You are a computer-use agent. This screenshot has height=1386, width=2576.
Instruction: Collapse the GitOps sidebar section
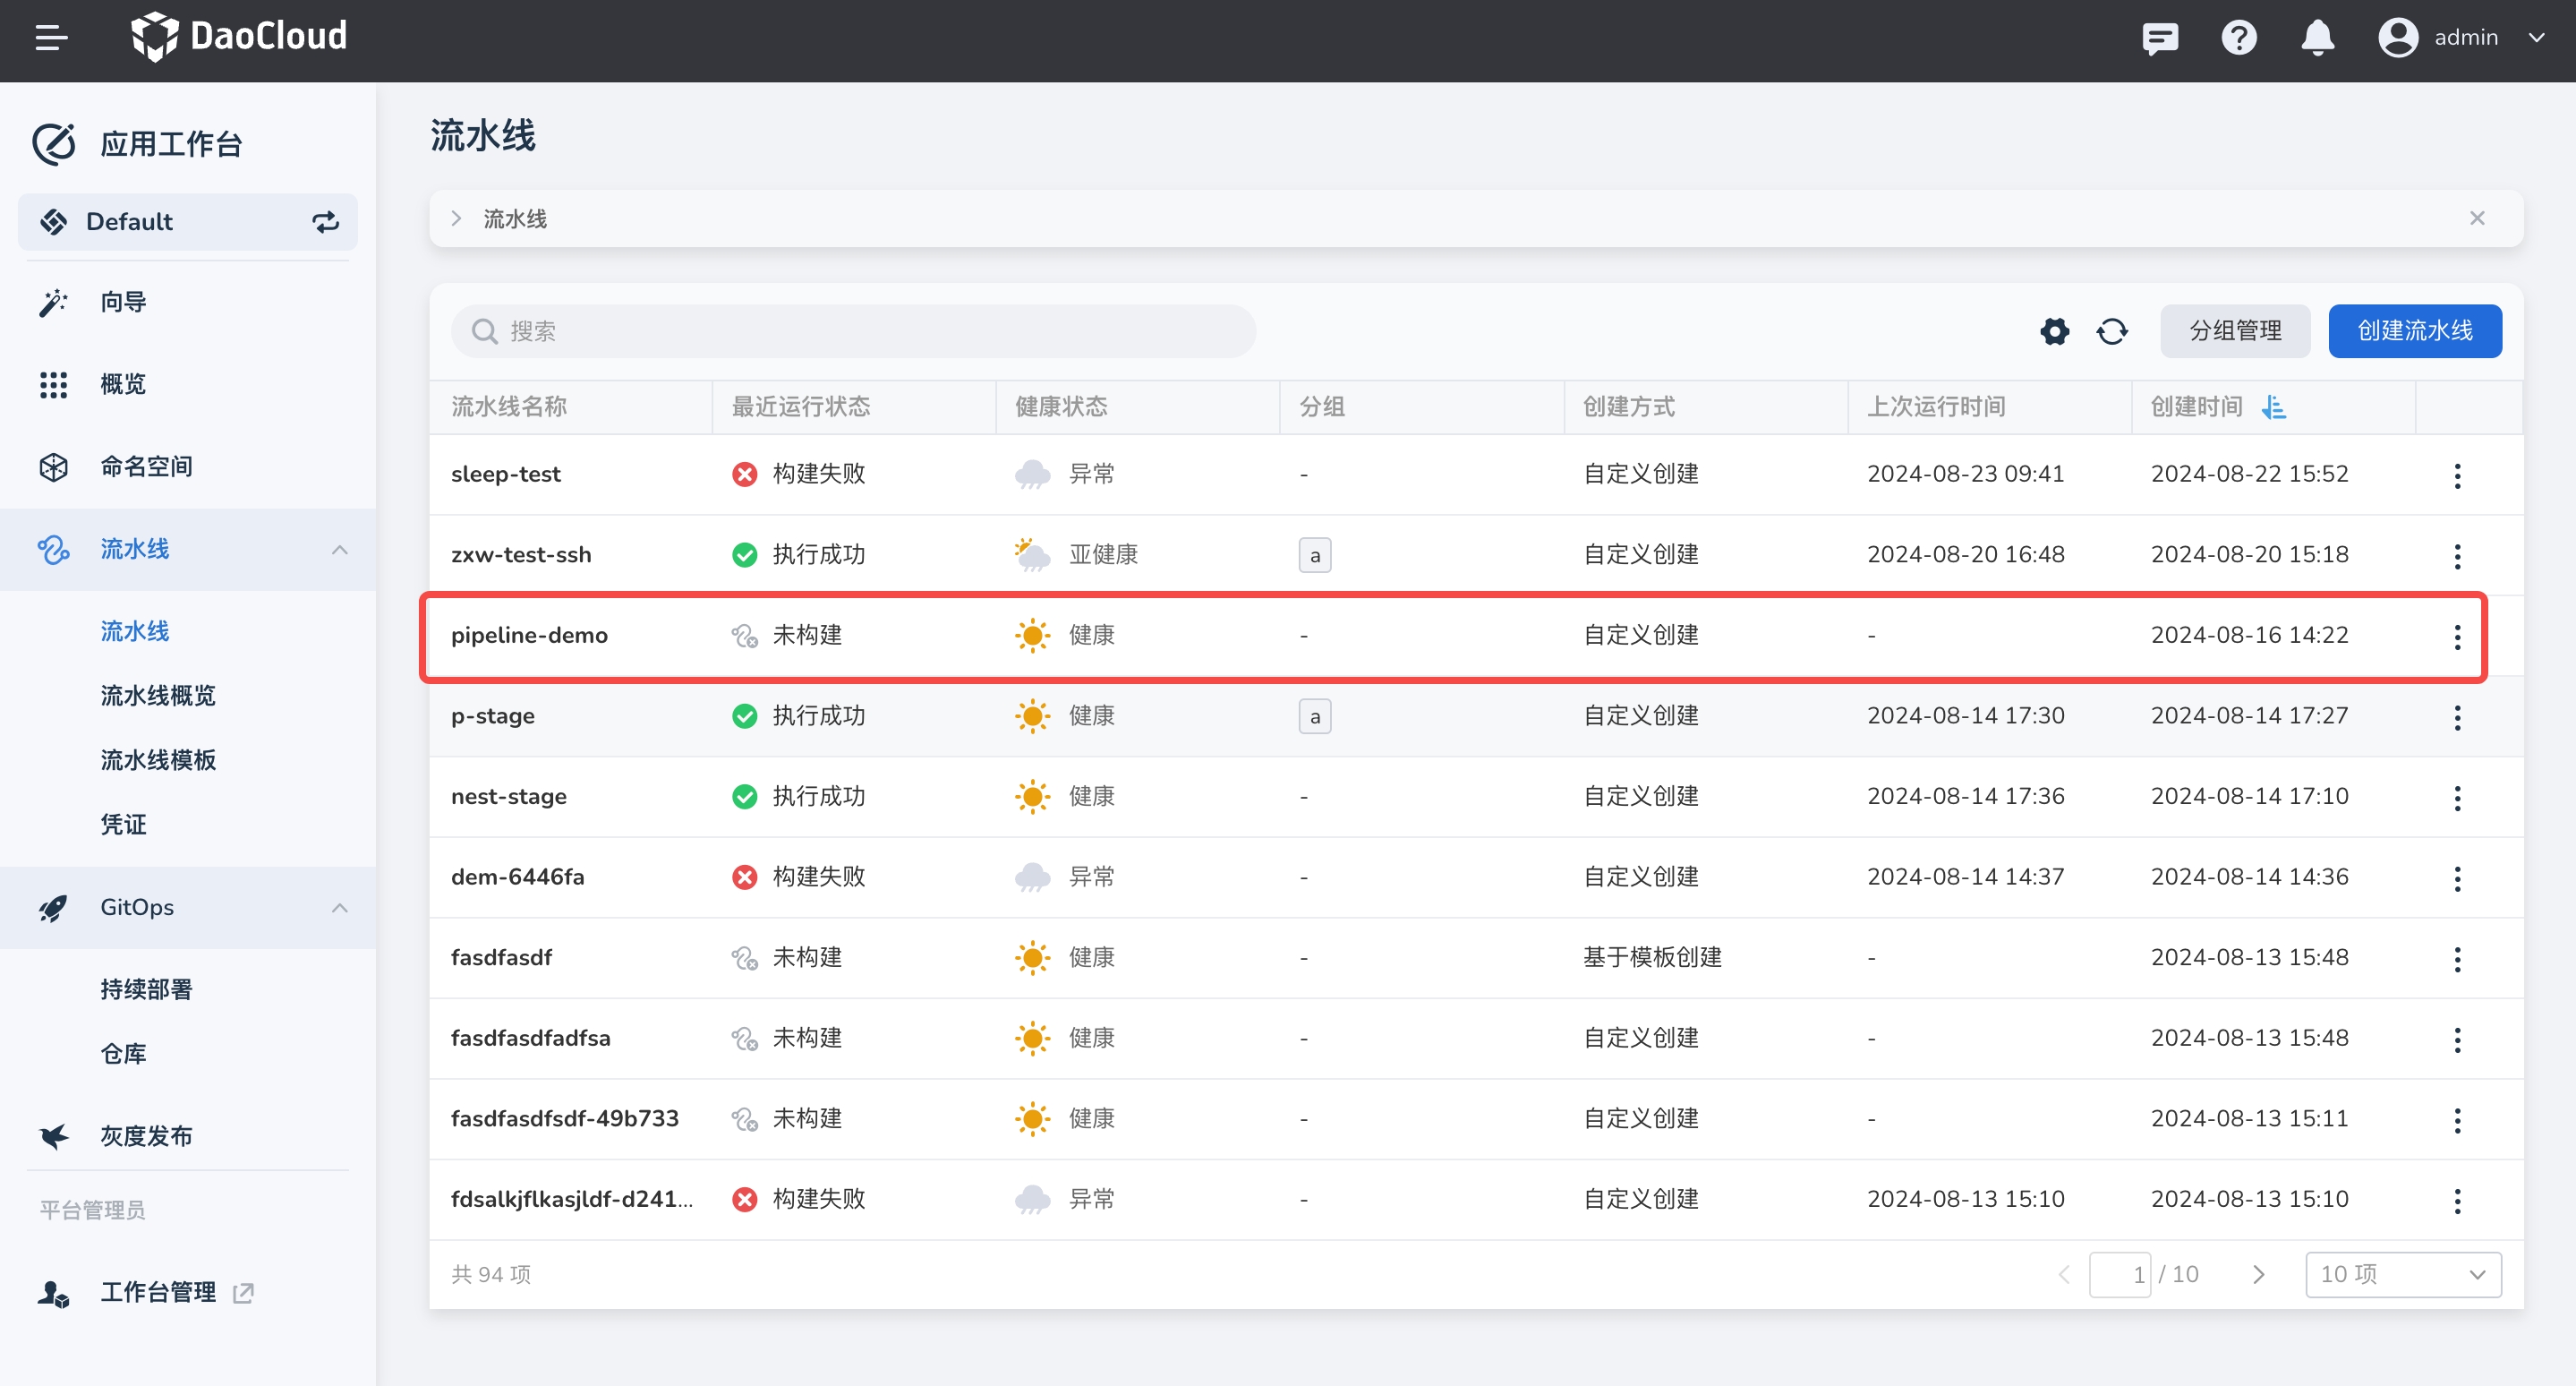340,908
